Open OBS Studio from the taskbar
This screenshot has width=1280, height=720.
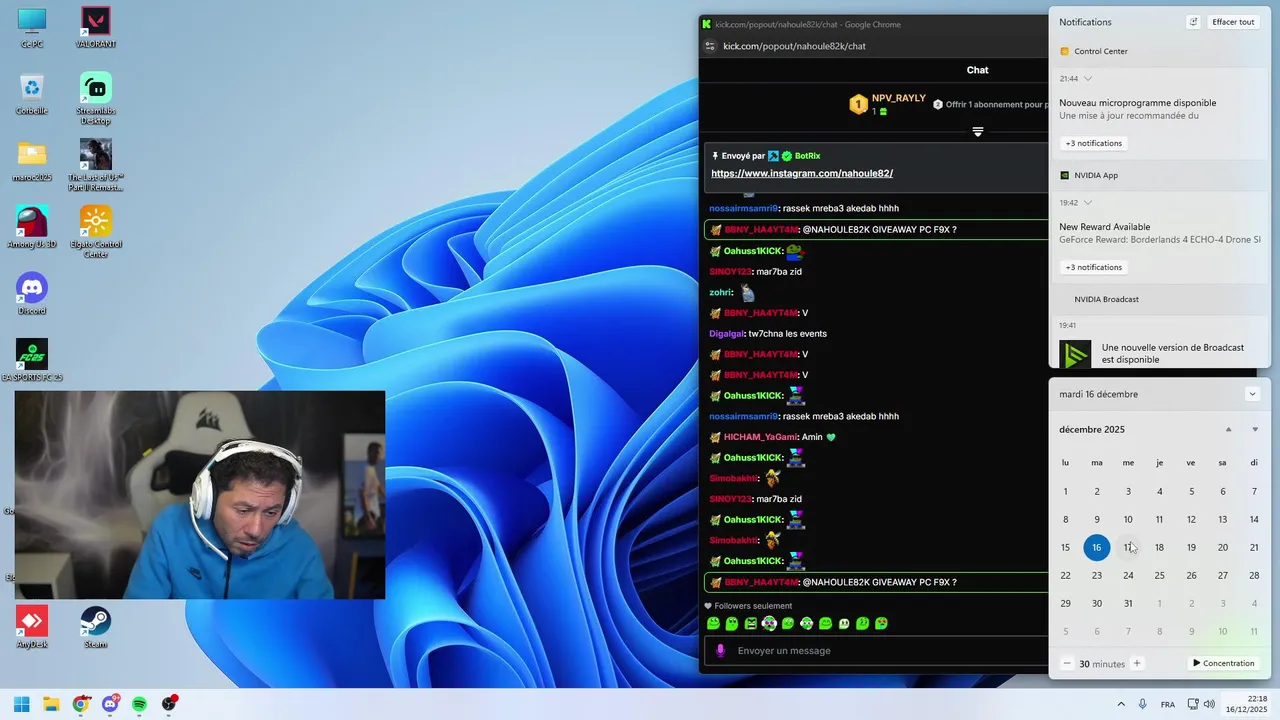coord(169,704)
